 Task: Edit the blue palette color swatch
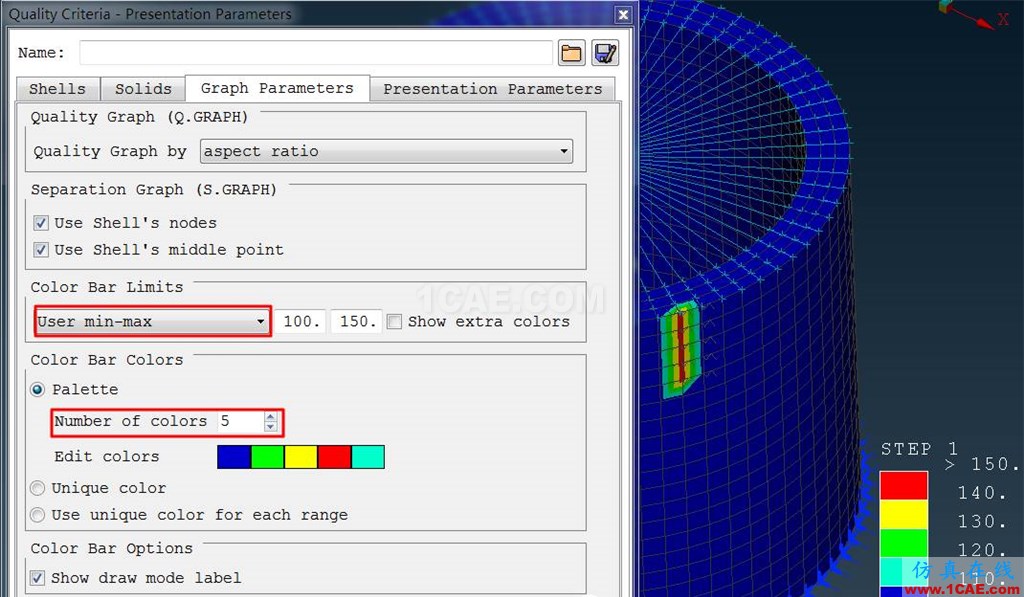[x=234, y=457]
